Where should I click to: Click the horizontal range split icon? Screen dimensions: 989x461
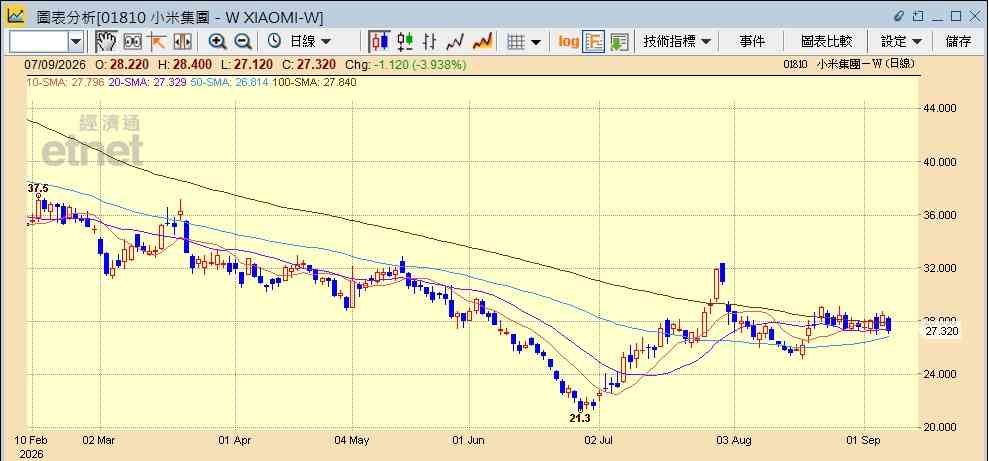coord(182,42)
